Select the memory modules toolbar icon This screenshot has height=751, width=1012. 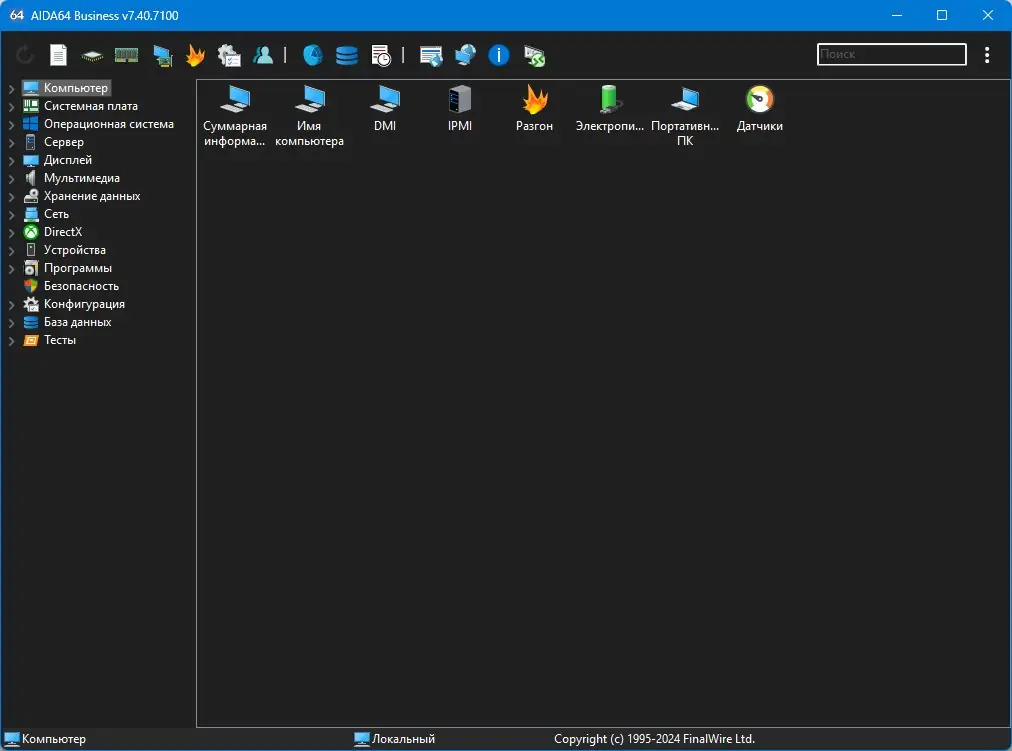pyautogui.click(x=125, y=55)
